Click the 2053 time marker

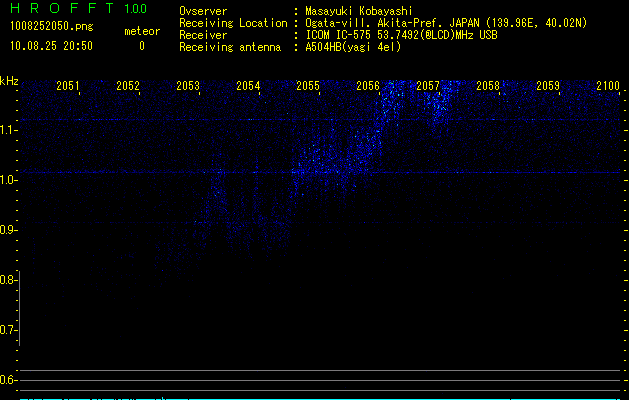188,85
